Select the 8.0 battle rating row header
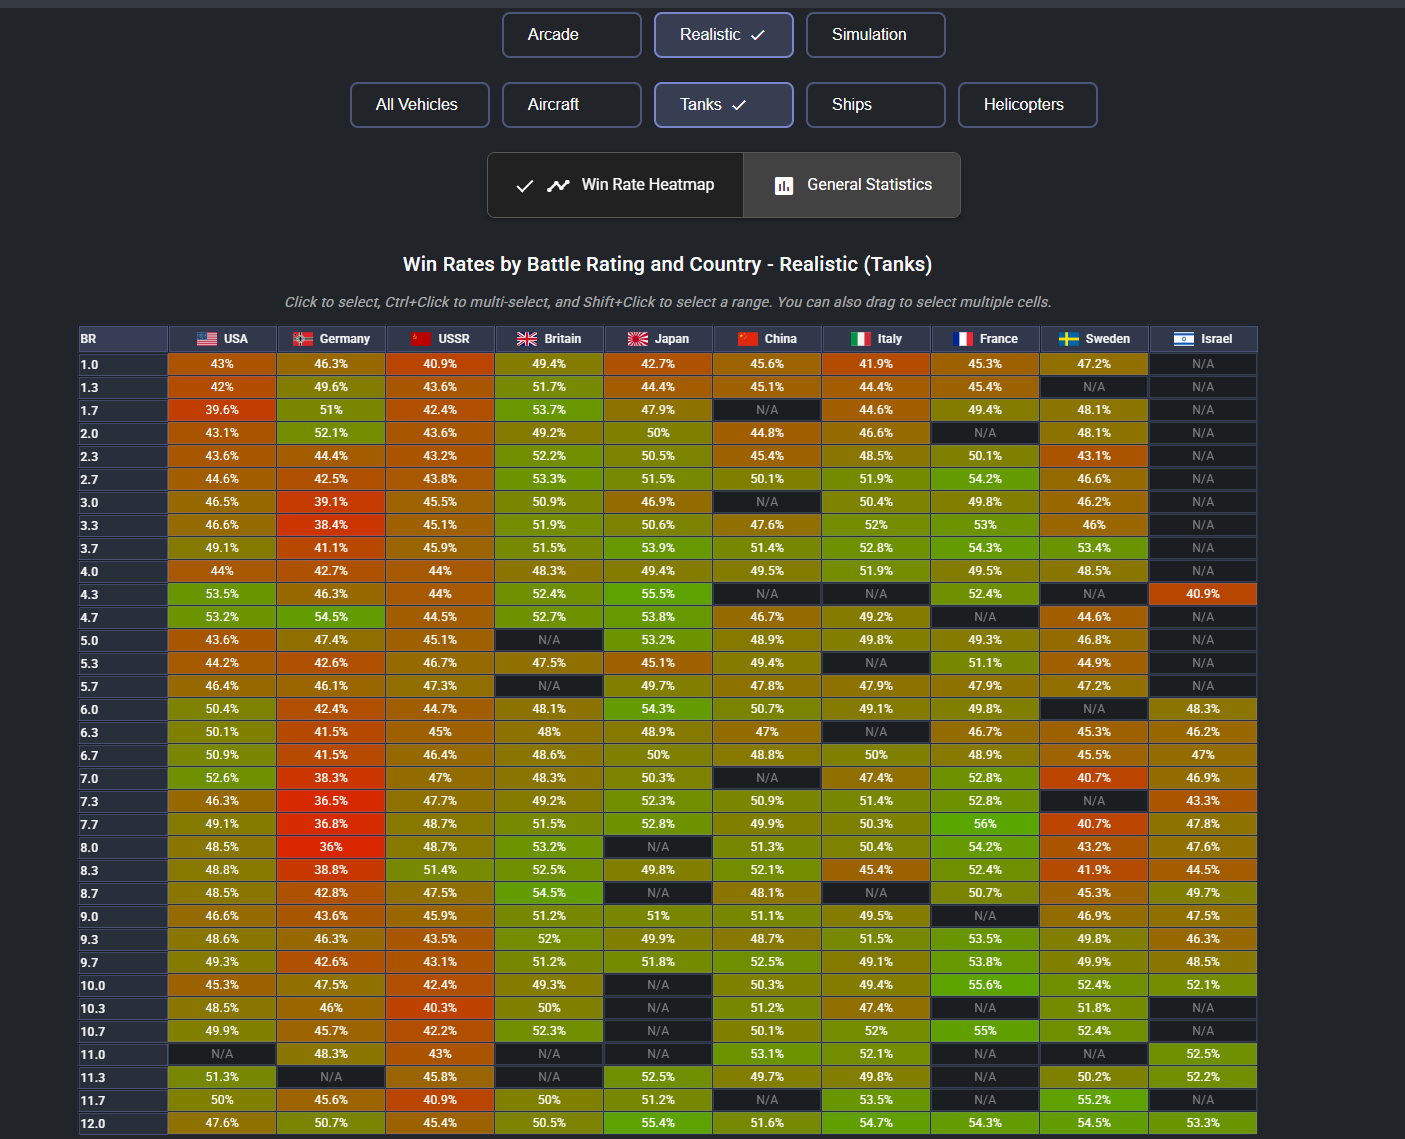The image size is (1405, 1139). pyautogui.click(x=123, y=848)
